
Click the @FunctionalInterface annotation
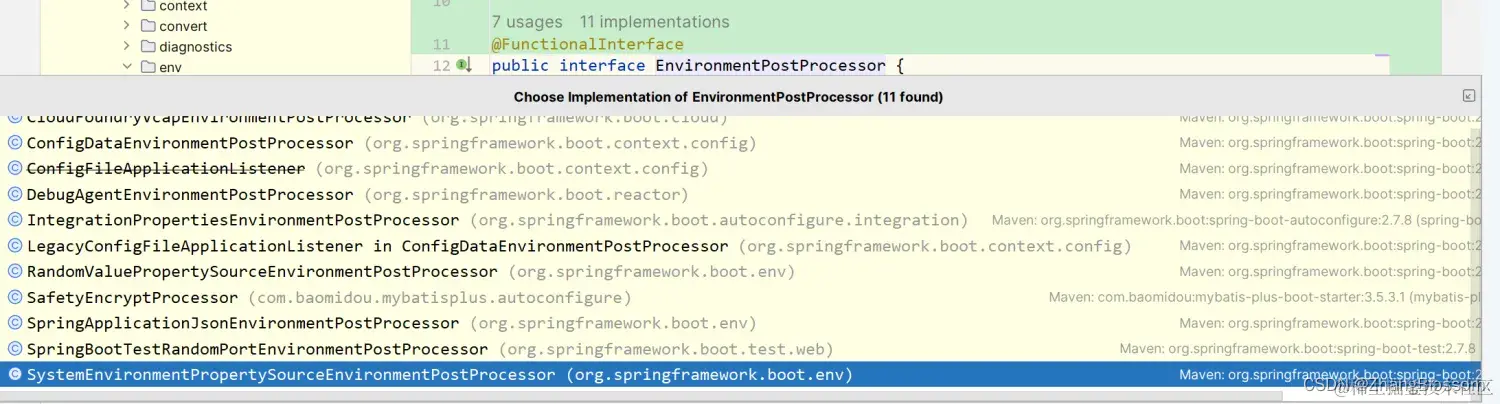[587, 44]
